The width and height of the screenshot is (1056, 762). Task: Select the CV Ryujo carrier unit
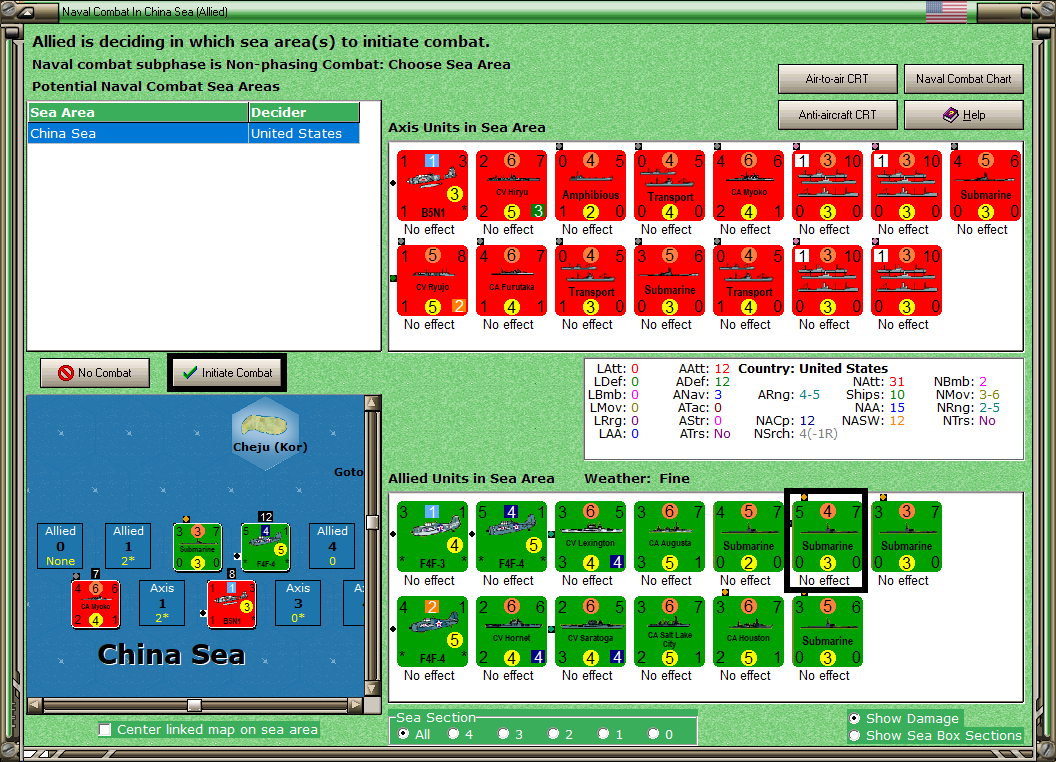tap(432, 280)
